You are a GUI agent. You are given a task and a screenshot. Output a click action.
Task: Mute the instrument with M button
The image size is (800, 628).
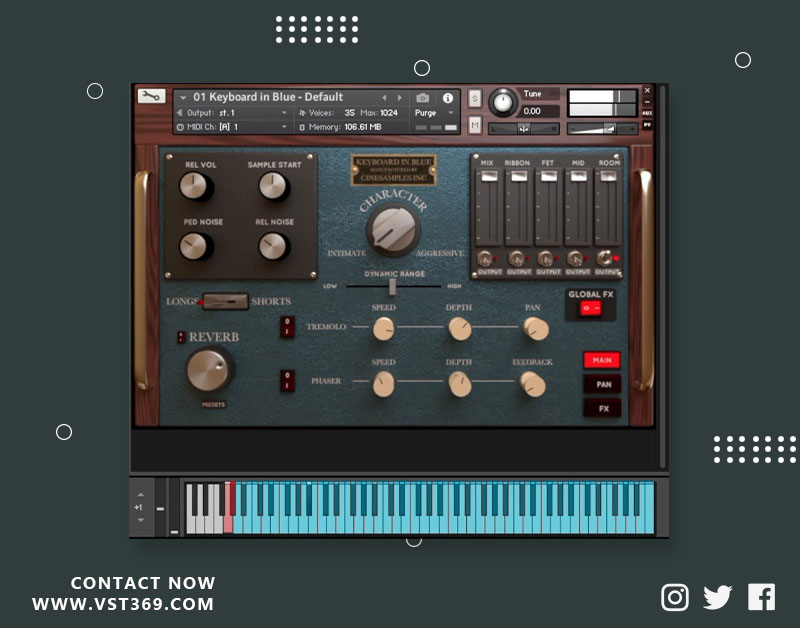tap(474, 124)
